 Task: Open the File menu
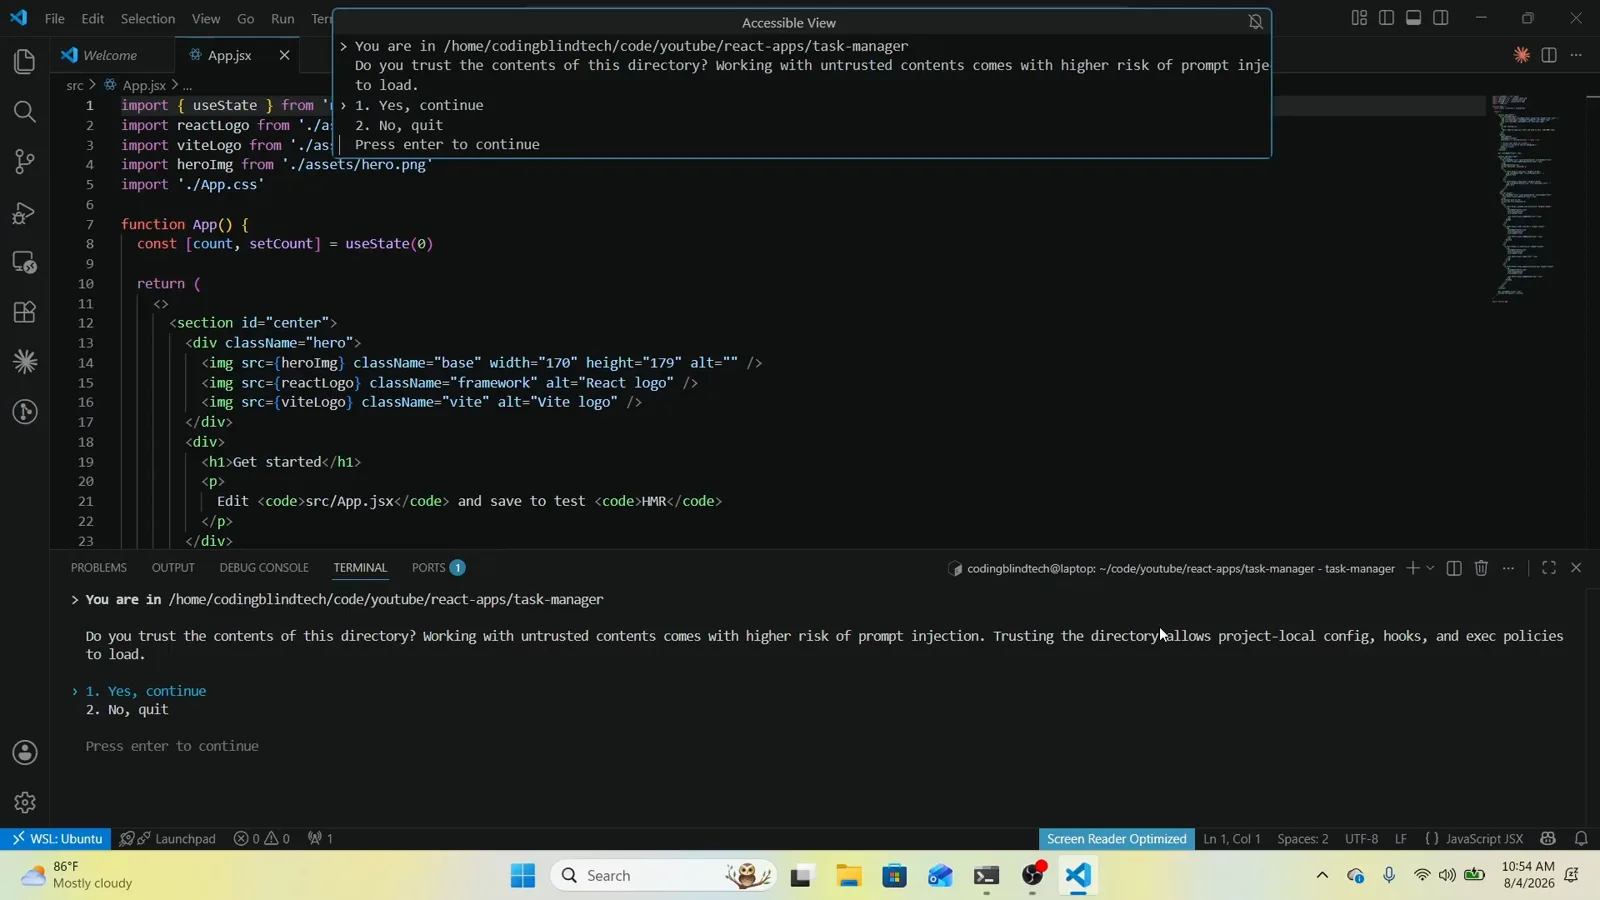pyautogui.click(x=55, y=18)
